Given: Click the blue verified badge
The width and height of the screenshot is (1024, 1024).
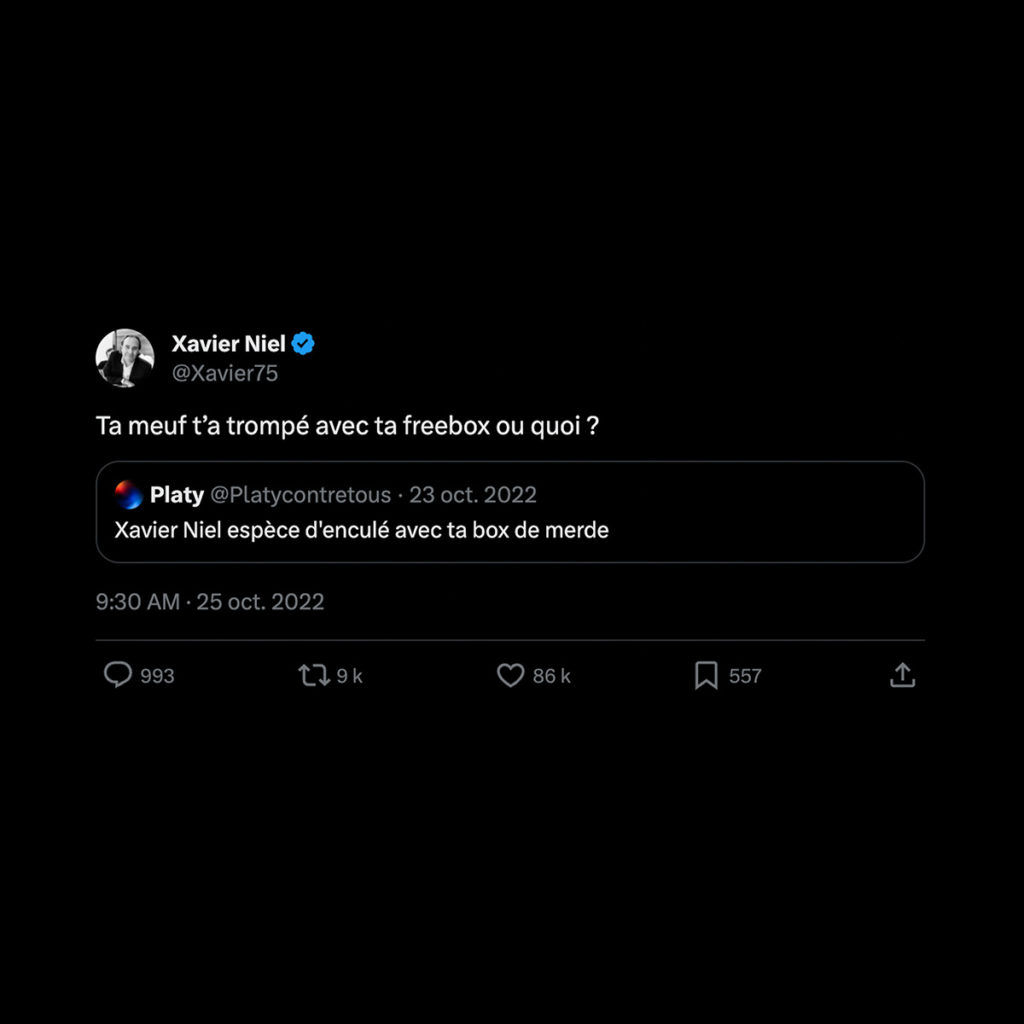Looking at the screenshot, I should click(303, 345).
